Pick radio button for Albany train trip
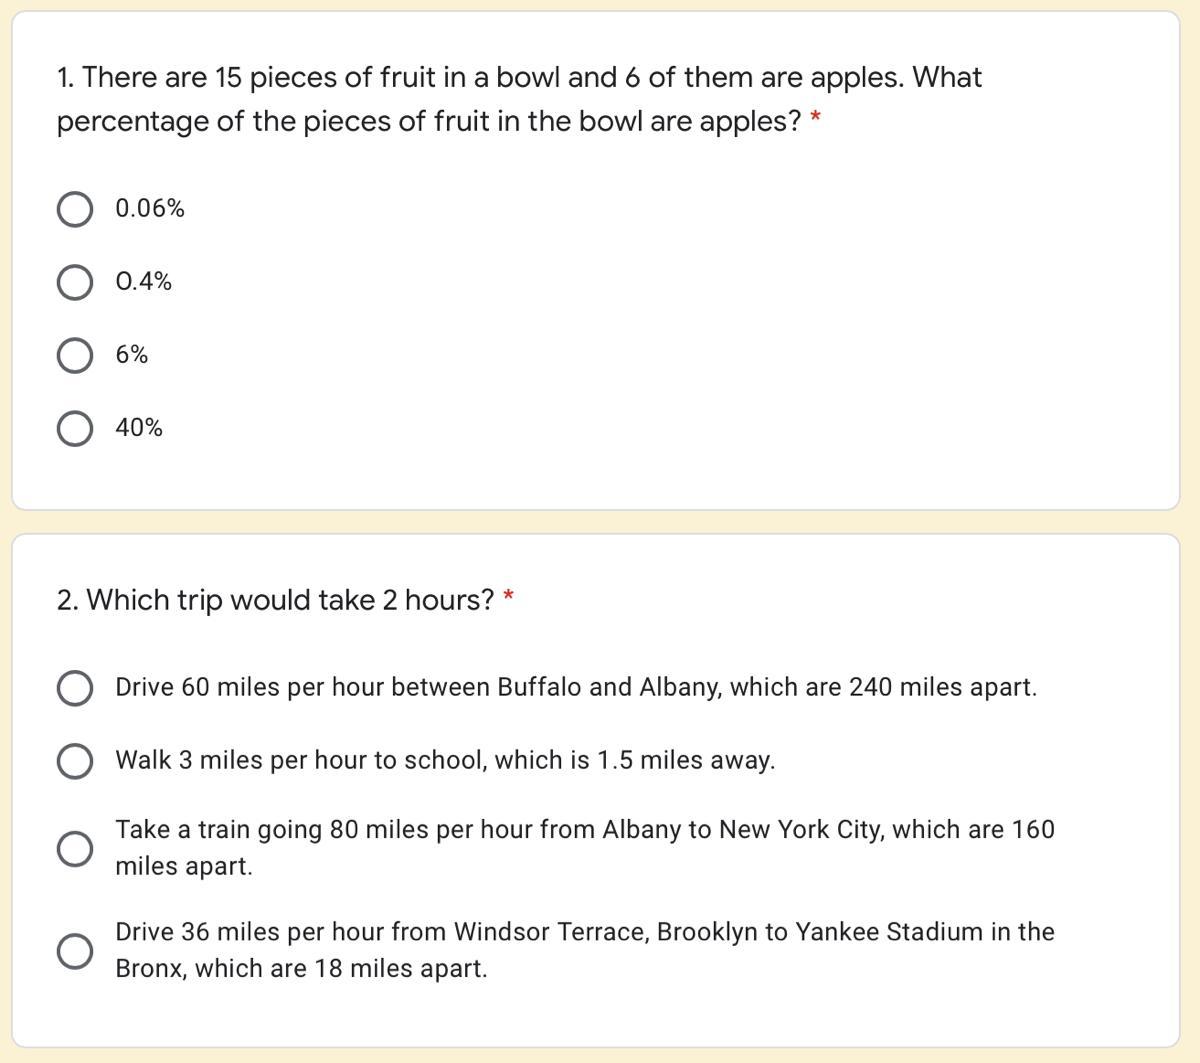 pyautogui.click(x=75, y=849)
